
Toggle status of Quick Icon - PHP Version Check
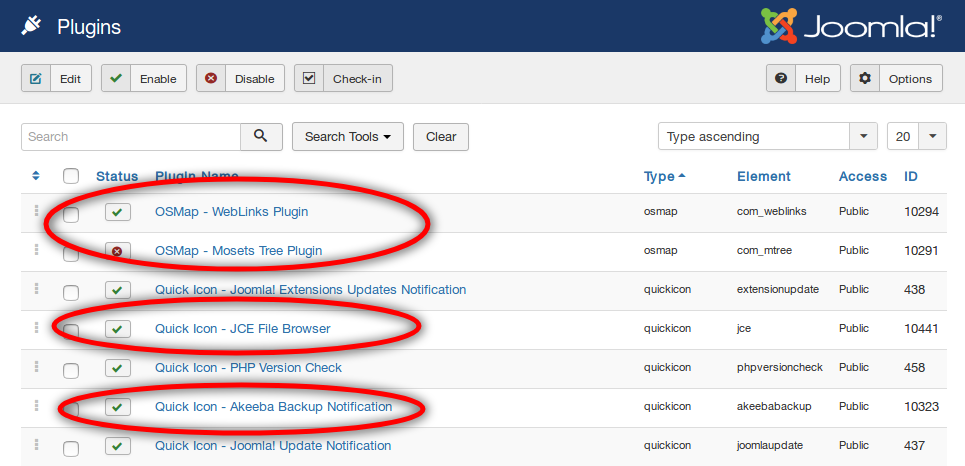click(x=118, y=368)
